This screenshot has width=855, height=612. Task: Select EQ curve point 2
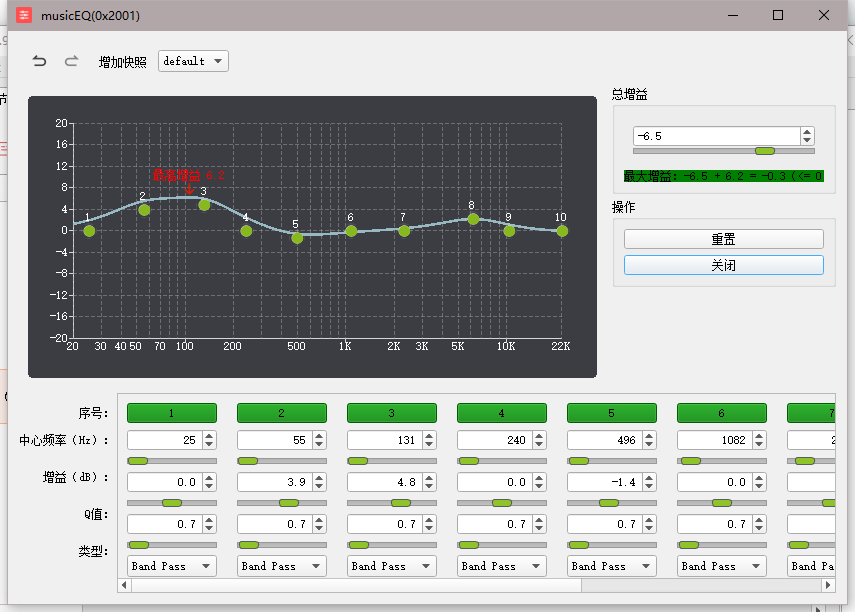tap(144, 210)
